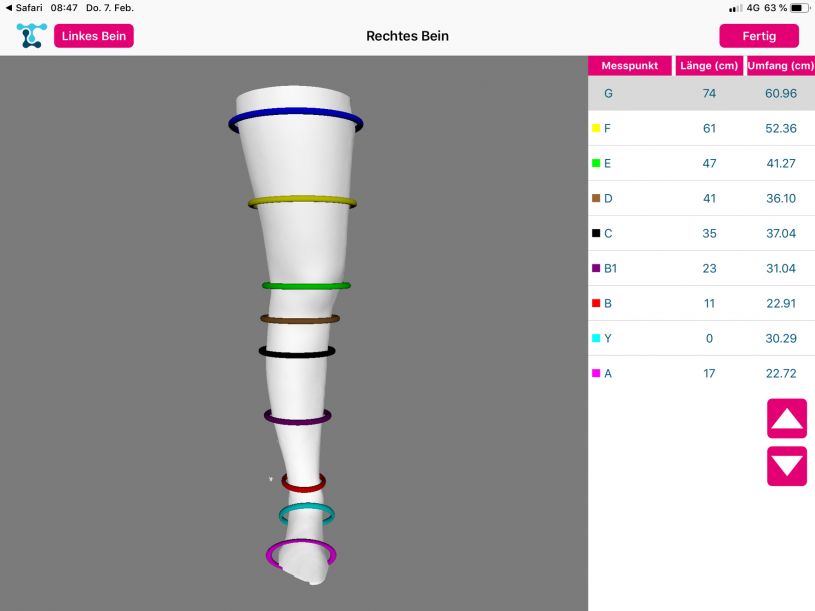This screenshot has width=815, height=611.
Task: Click the Umfang (cm) column header
Action: (780, 66)
